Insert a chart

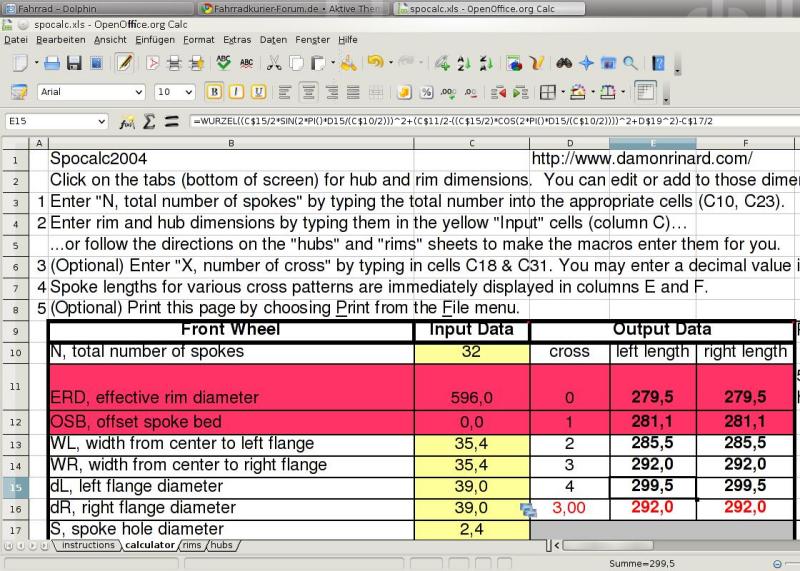click(x=514, y=63)
